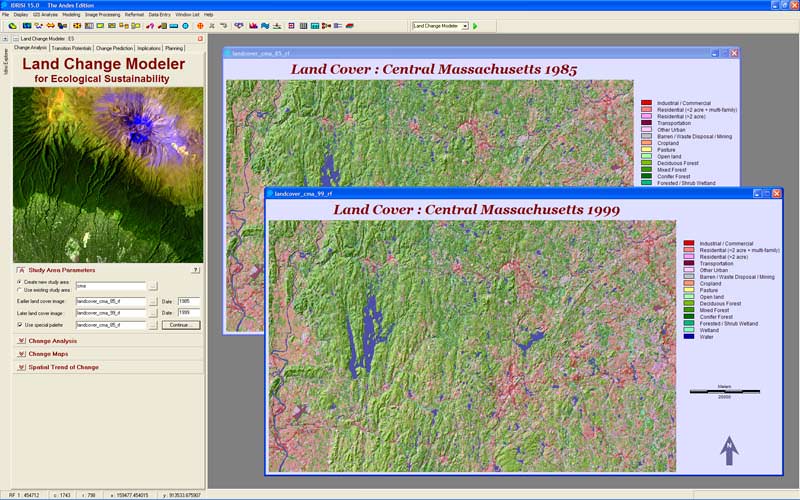Click the green blob icon first in the toolbar
The width and height of the screenshot is (800, 500).
click(13, 26)
